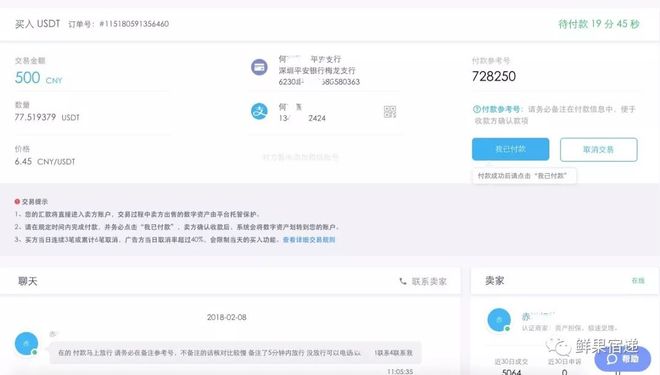The height and width of the screenshot is (375, 660).
Task: Click the seller 在线 status label
Action: pyautogui.click(x=638, y=281)
